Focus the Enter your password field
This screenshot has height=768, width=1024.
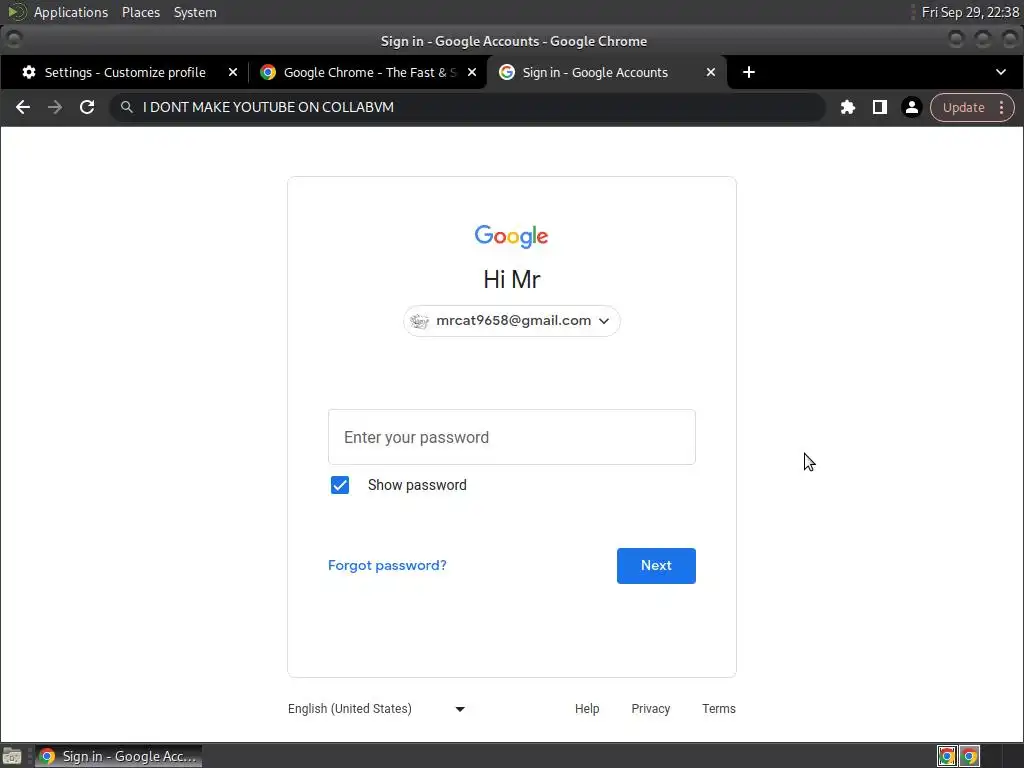511,437
